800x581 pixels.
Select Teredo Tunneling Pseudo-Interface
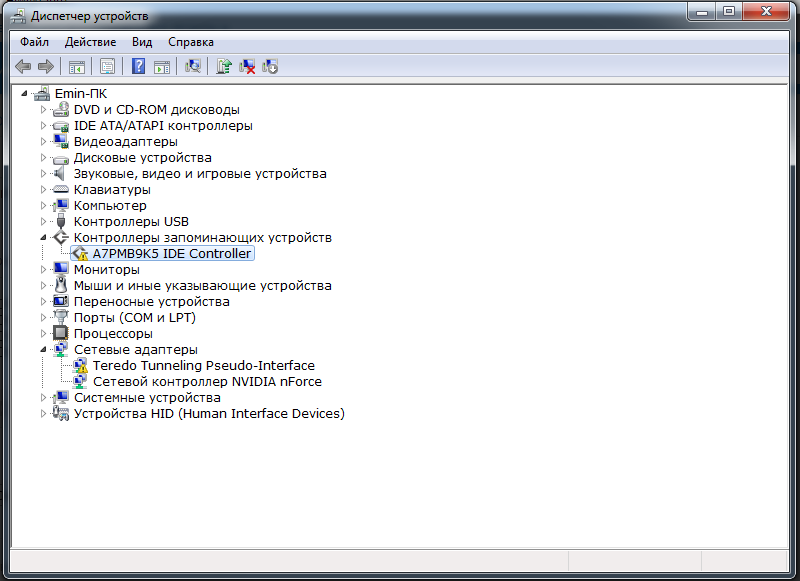(x=204, y=365)
